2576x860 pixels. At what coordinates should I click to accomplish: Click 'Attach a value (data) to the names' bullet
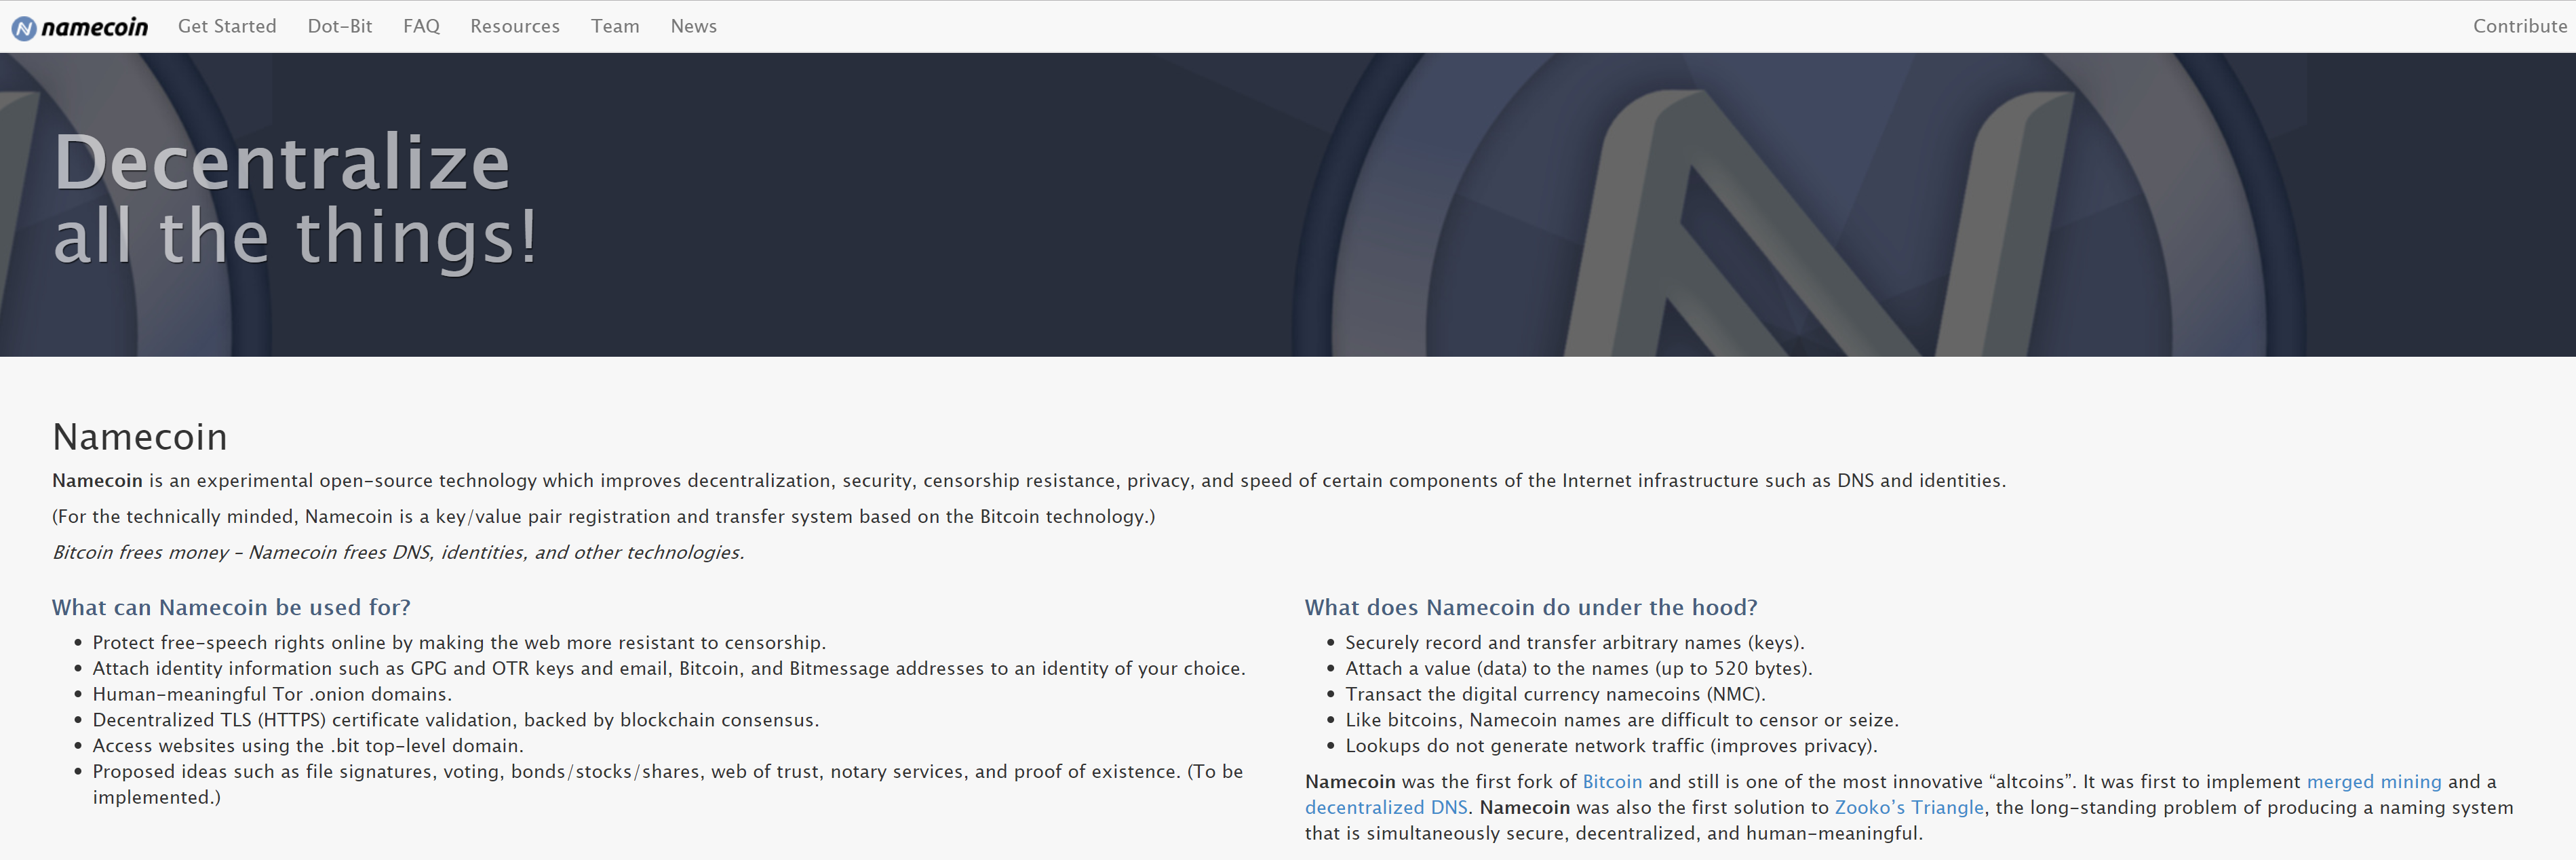coord(1578,668)
